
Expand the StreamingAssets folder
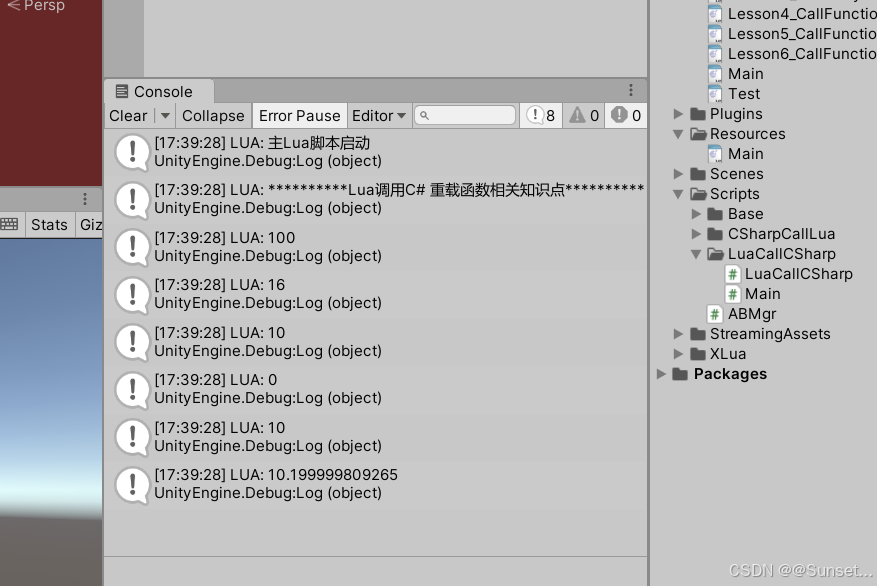678,334
